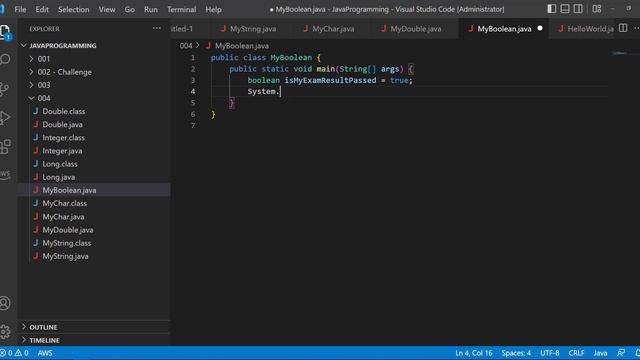Open the Terminal menu
Image resolution: width=640 pixels, height=360 pixels.
click(x=182, y=9)
